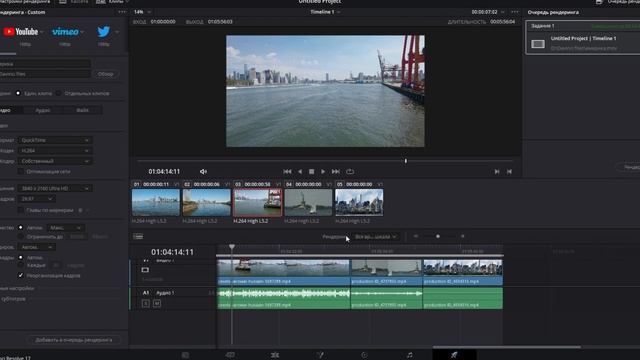Expand the Twitter preset options arrow
Image resolution: width=640 pixels, height=360 pixels.
tap(117, 32)
